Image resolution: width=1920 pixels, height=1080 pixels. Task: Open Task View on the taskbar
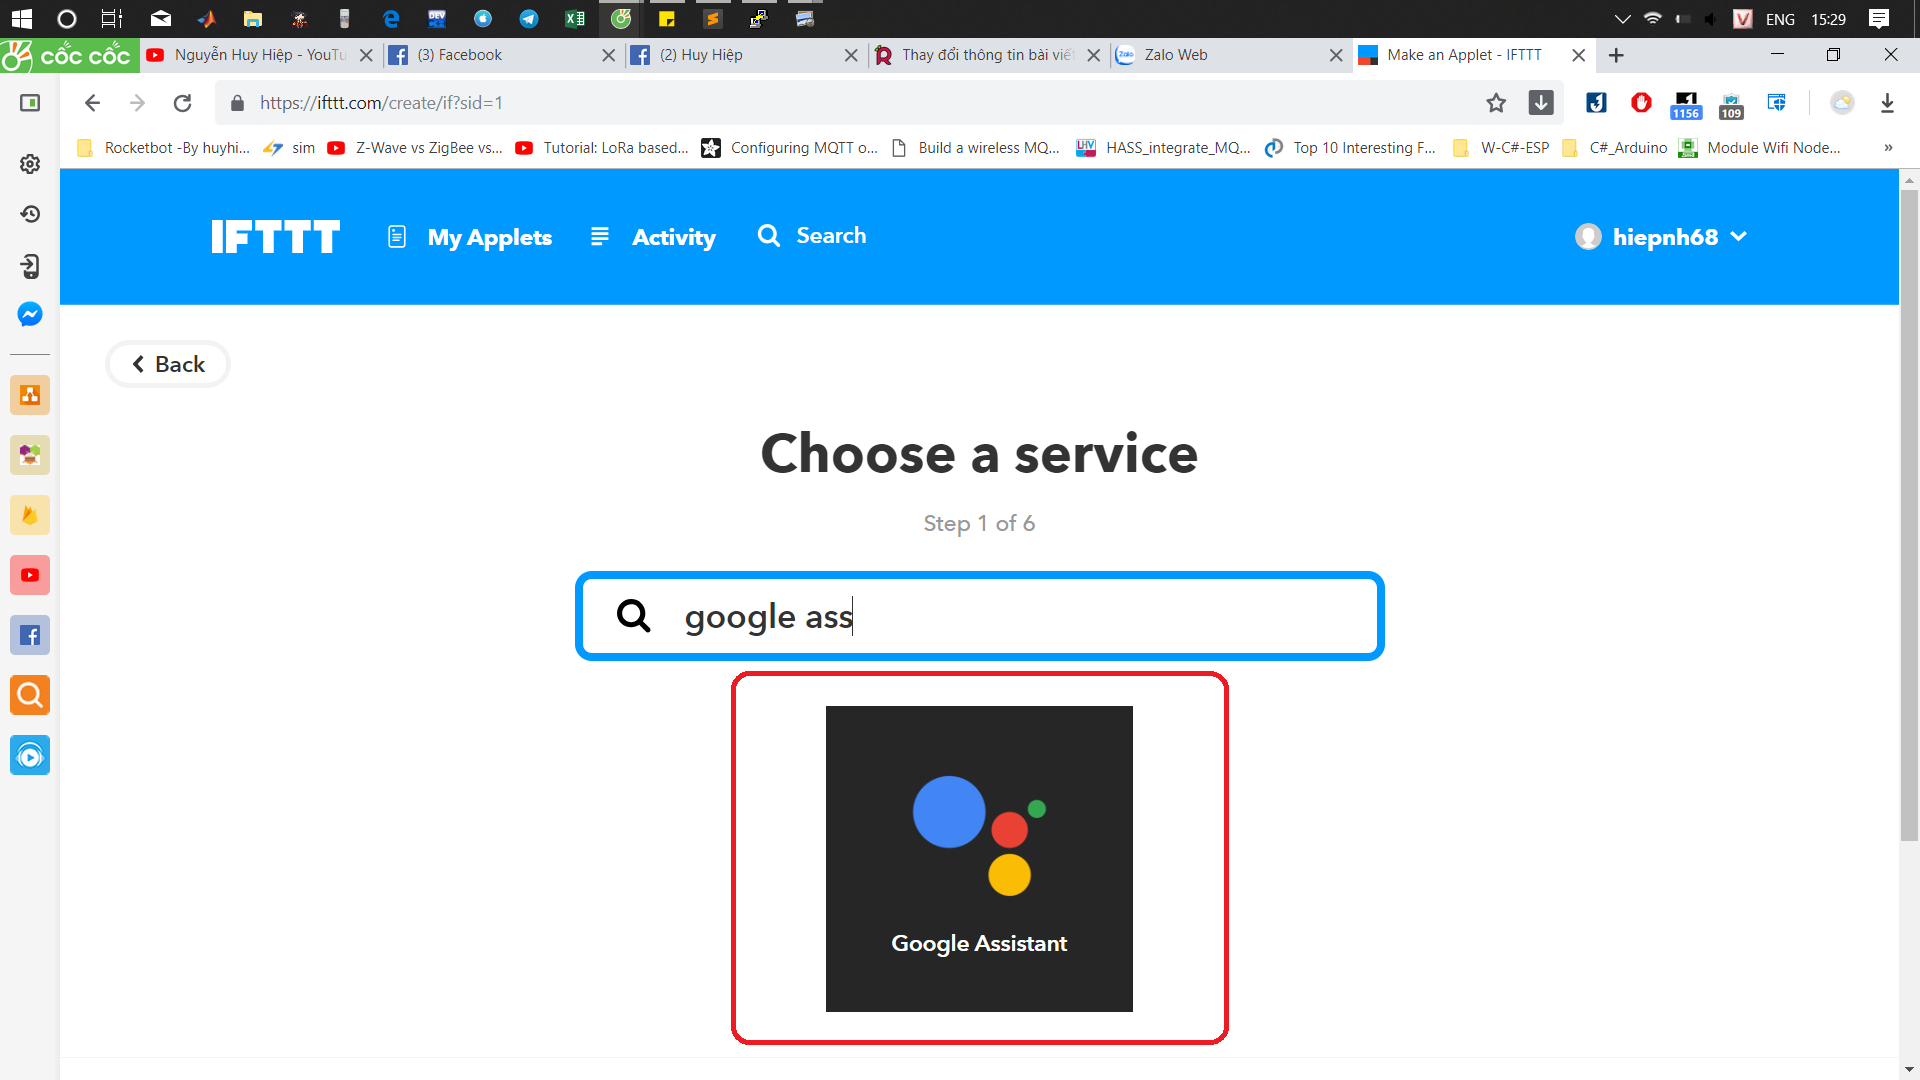point(112,18)
